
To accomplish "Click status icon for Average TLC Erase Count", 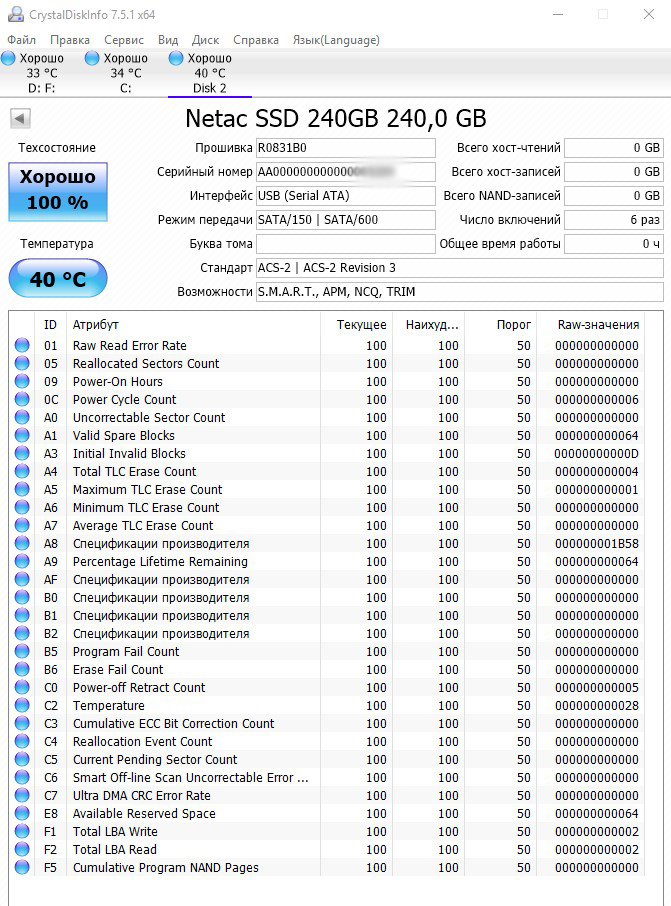I will coord(22,525).
